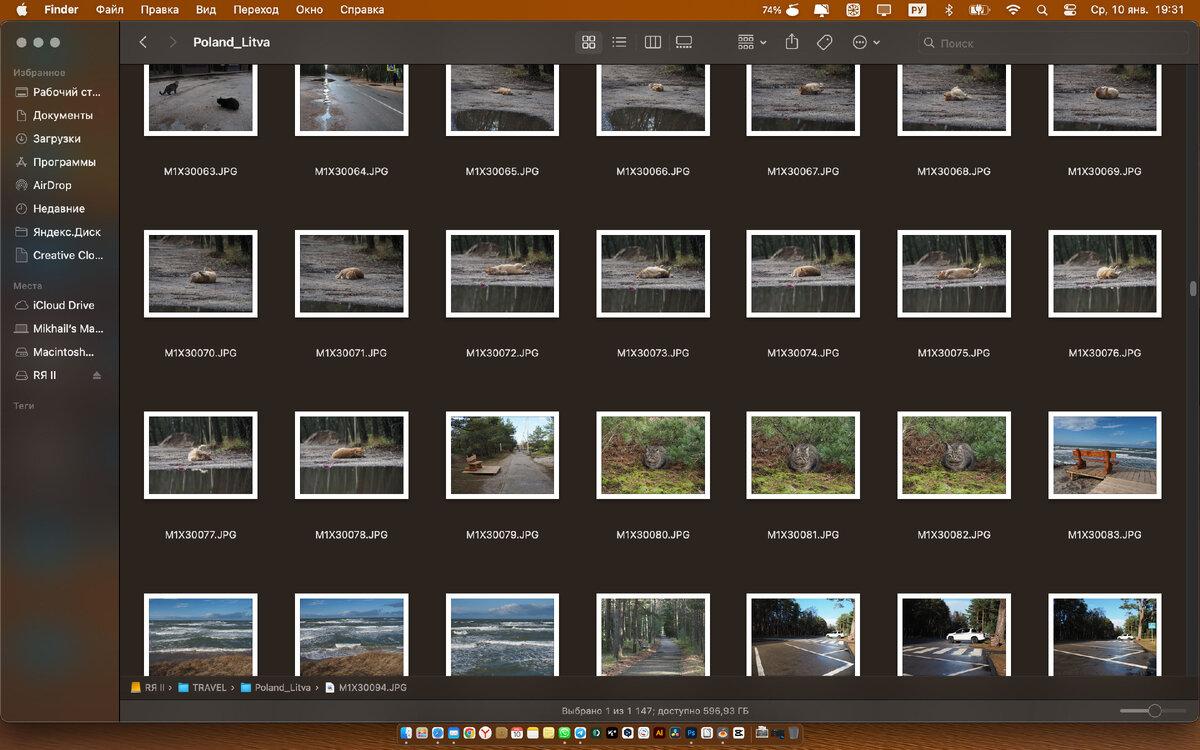The image size is (1200, 750).
Task: Adjust the icon size slider
Action: pos(1154,710)
